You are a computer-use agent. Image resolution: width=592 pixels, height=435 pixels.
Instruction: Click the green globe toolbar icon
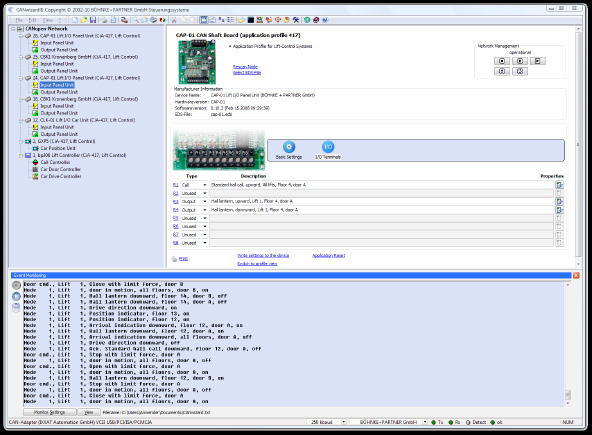pos(307,20)
